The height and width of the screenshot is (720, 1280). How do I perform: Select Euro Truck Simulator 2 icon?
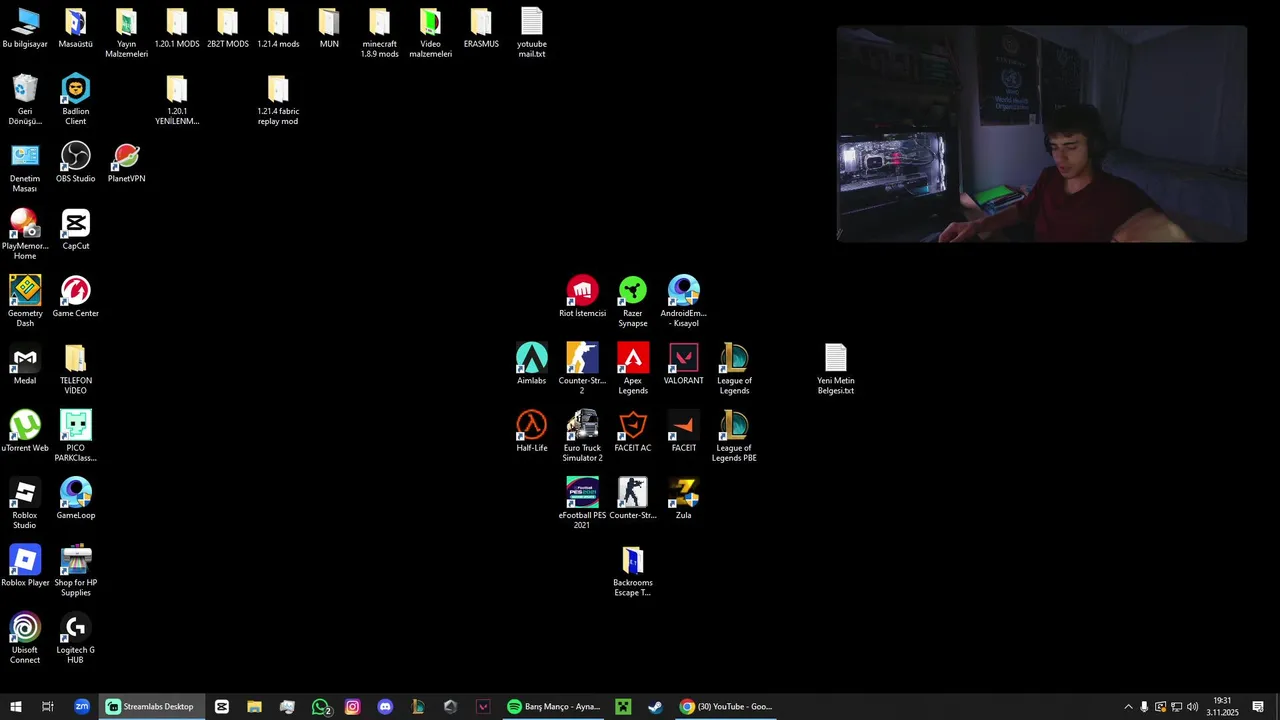pyautogui.click(x=582, y=436)
